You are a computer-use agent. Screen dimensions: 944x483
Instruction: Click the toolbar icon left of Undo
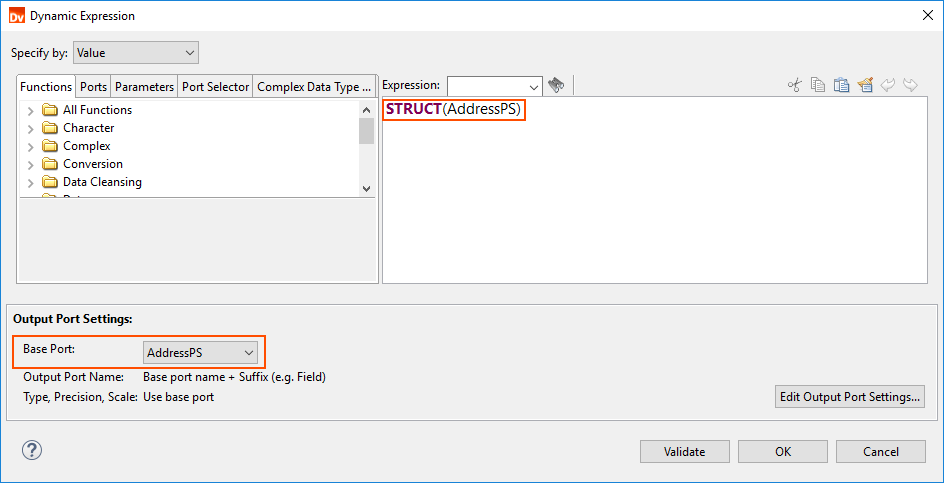click(865, 86)
